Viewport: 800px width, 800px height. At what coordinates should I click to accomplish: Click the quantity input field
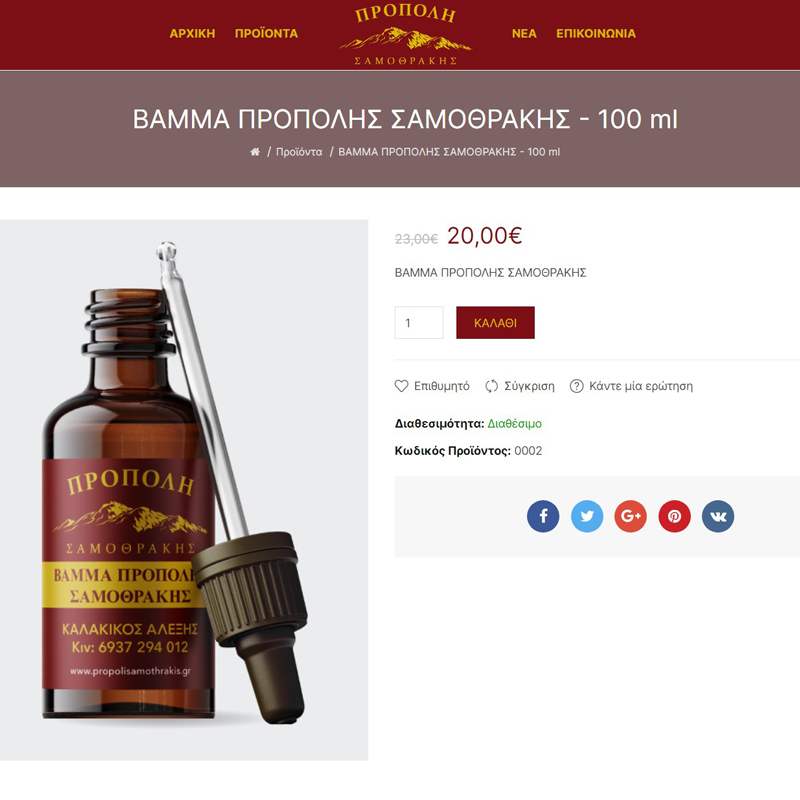(x=419, y=322)
